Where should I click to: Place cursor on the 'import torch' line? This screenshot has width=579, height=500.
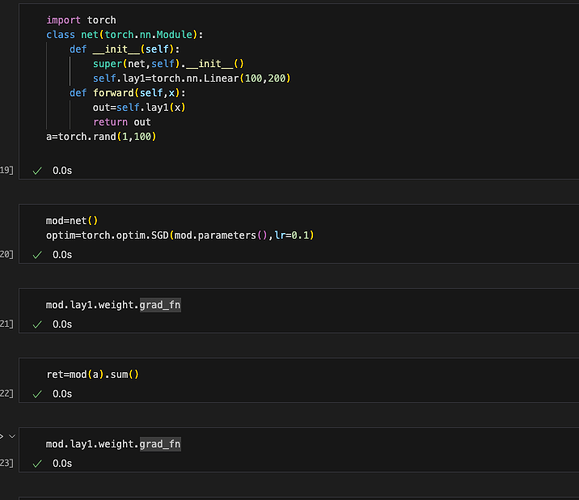tap(81, 20)
